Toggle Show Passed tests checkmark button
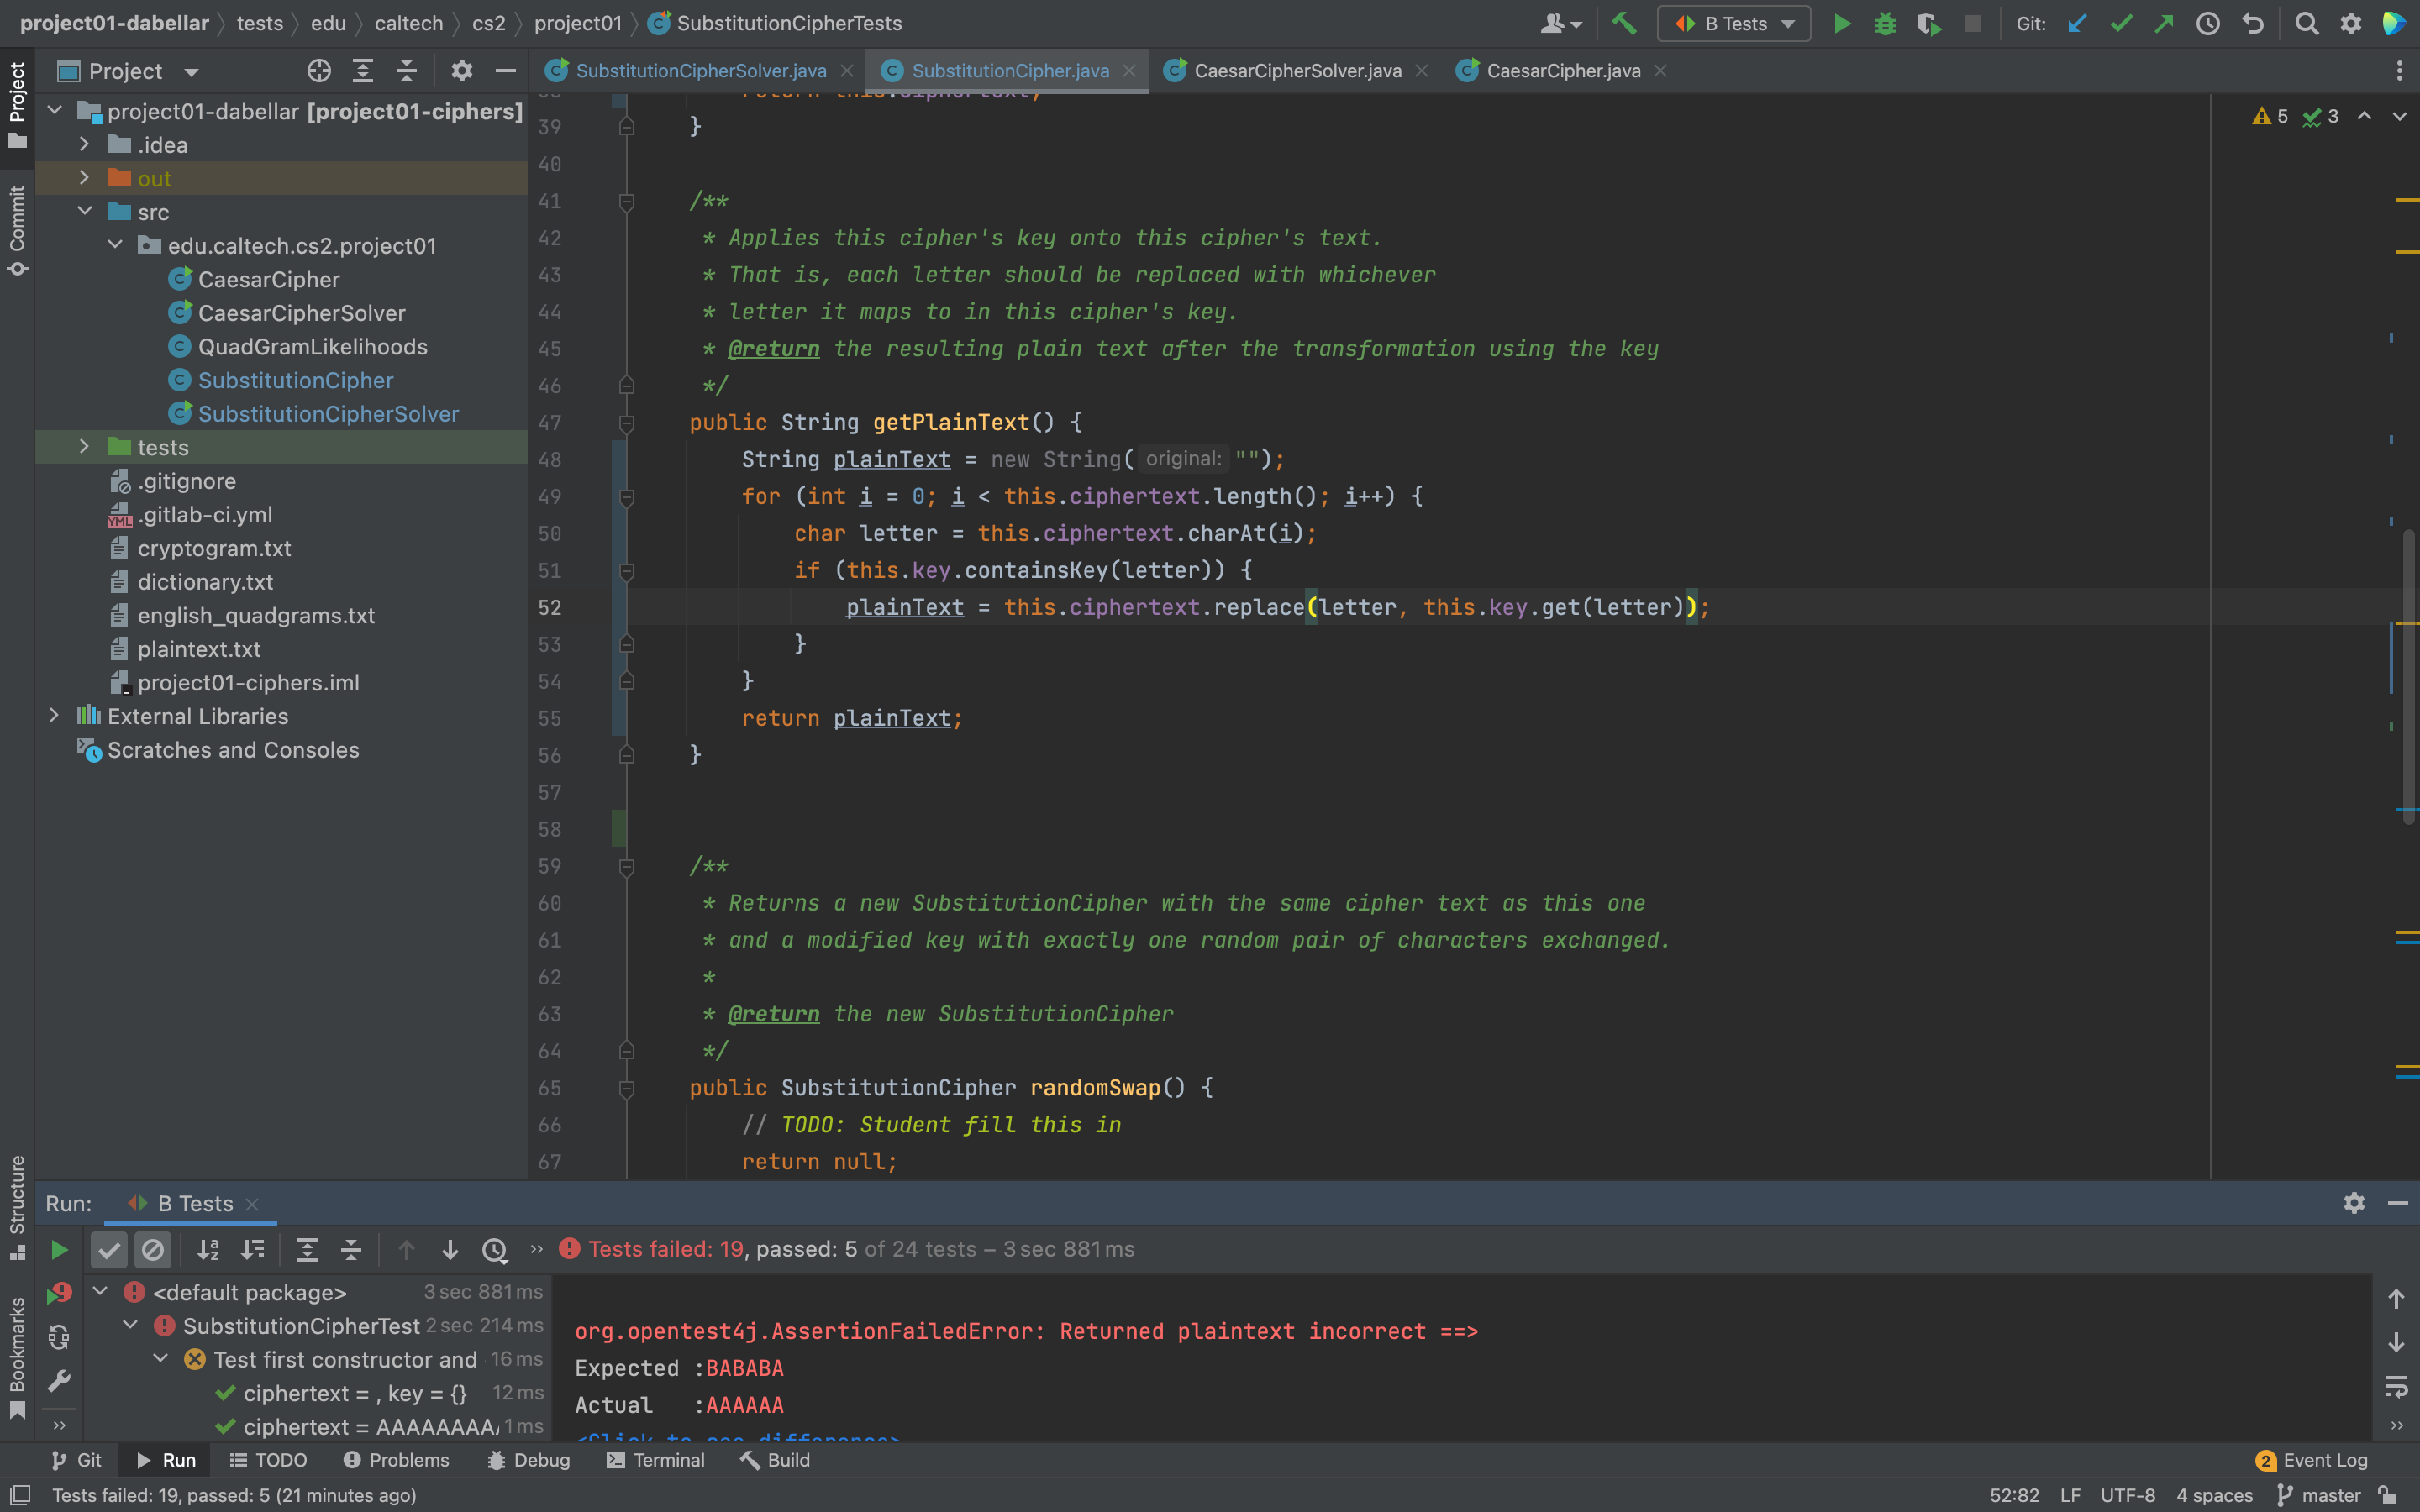Screen dimensions: 2420x1512 [x=109, y=1249]
